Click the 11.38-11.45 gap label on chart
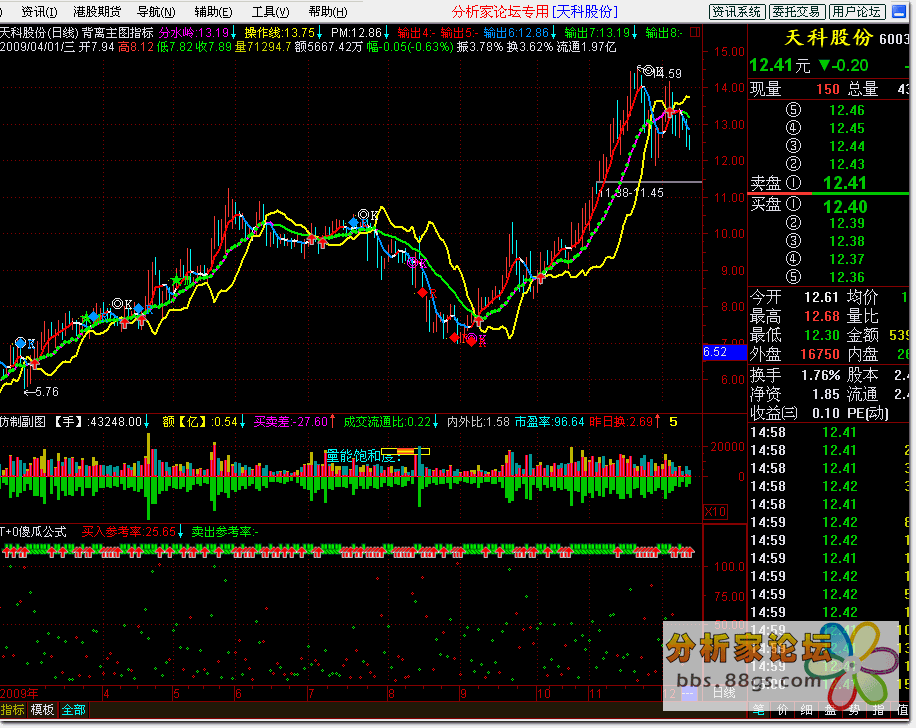Viewport: 916px width, 728px height. (633, 192)
